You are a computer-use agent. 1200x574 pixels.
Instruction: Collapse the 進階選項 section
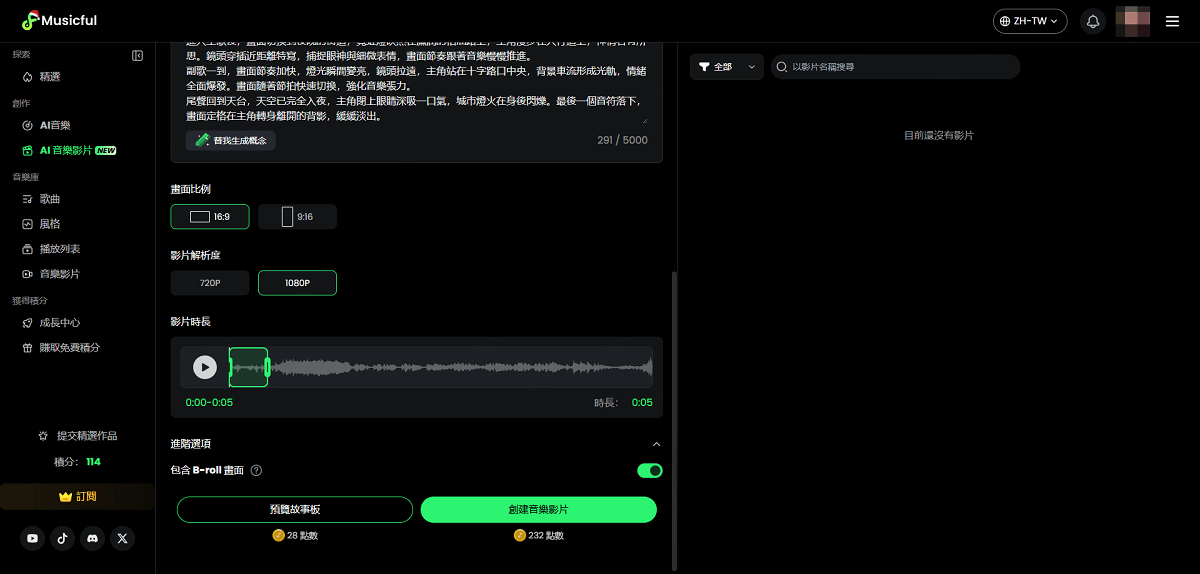(x=656, y=444)
